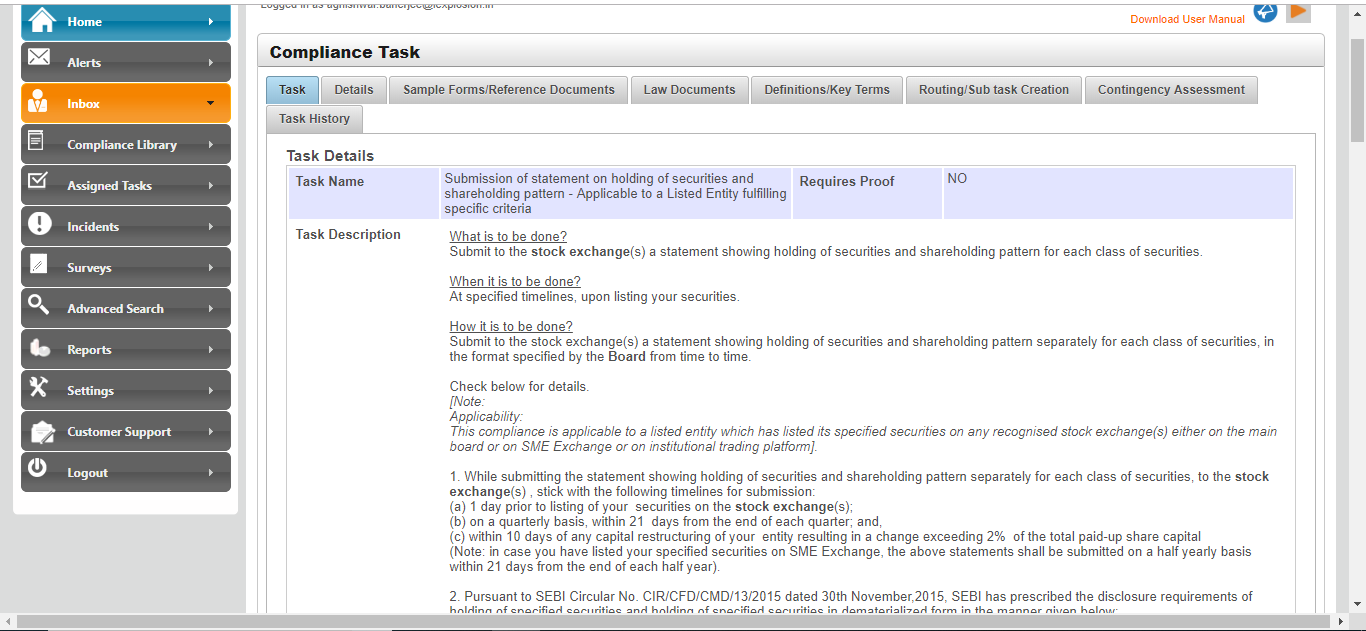
Task: Open the Alerts menu item
Action: [x=125, y=62]
